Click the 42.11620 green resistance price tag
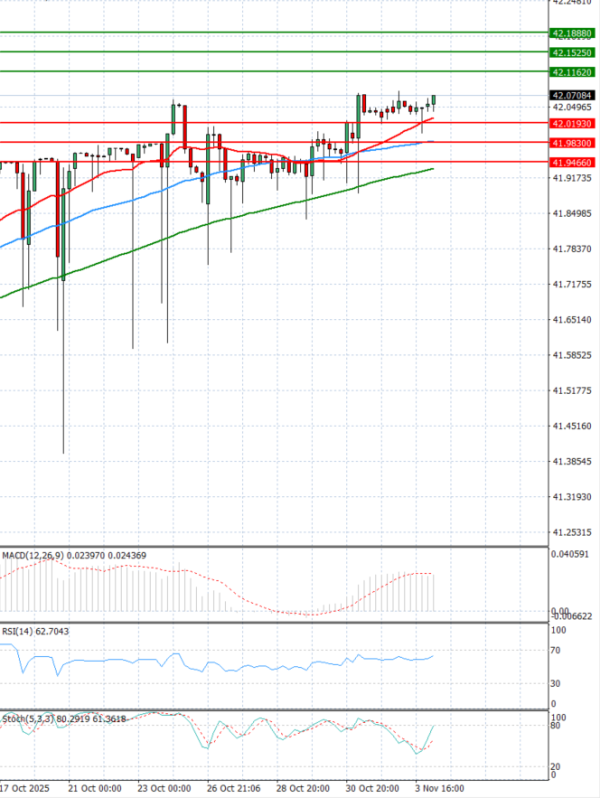 coord(572,73)
